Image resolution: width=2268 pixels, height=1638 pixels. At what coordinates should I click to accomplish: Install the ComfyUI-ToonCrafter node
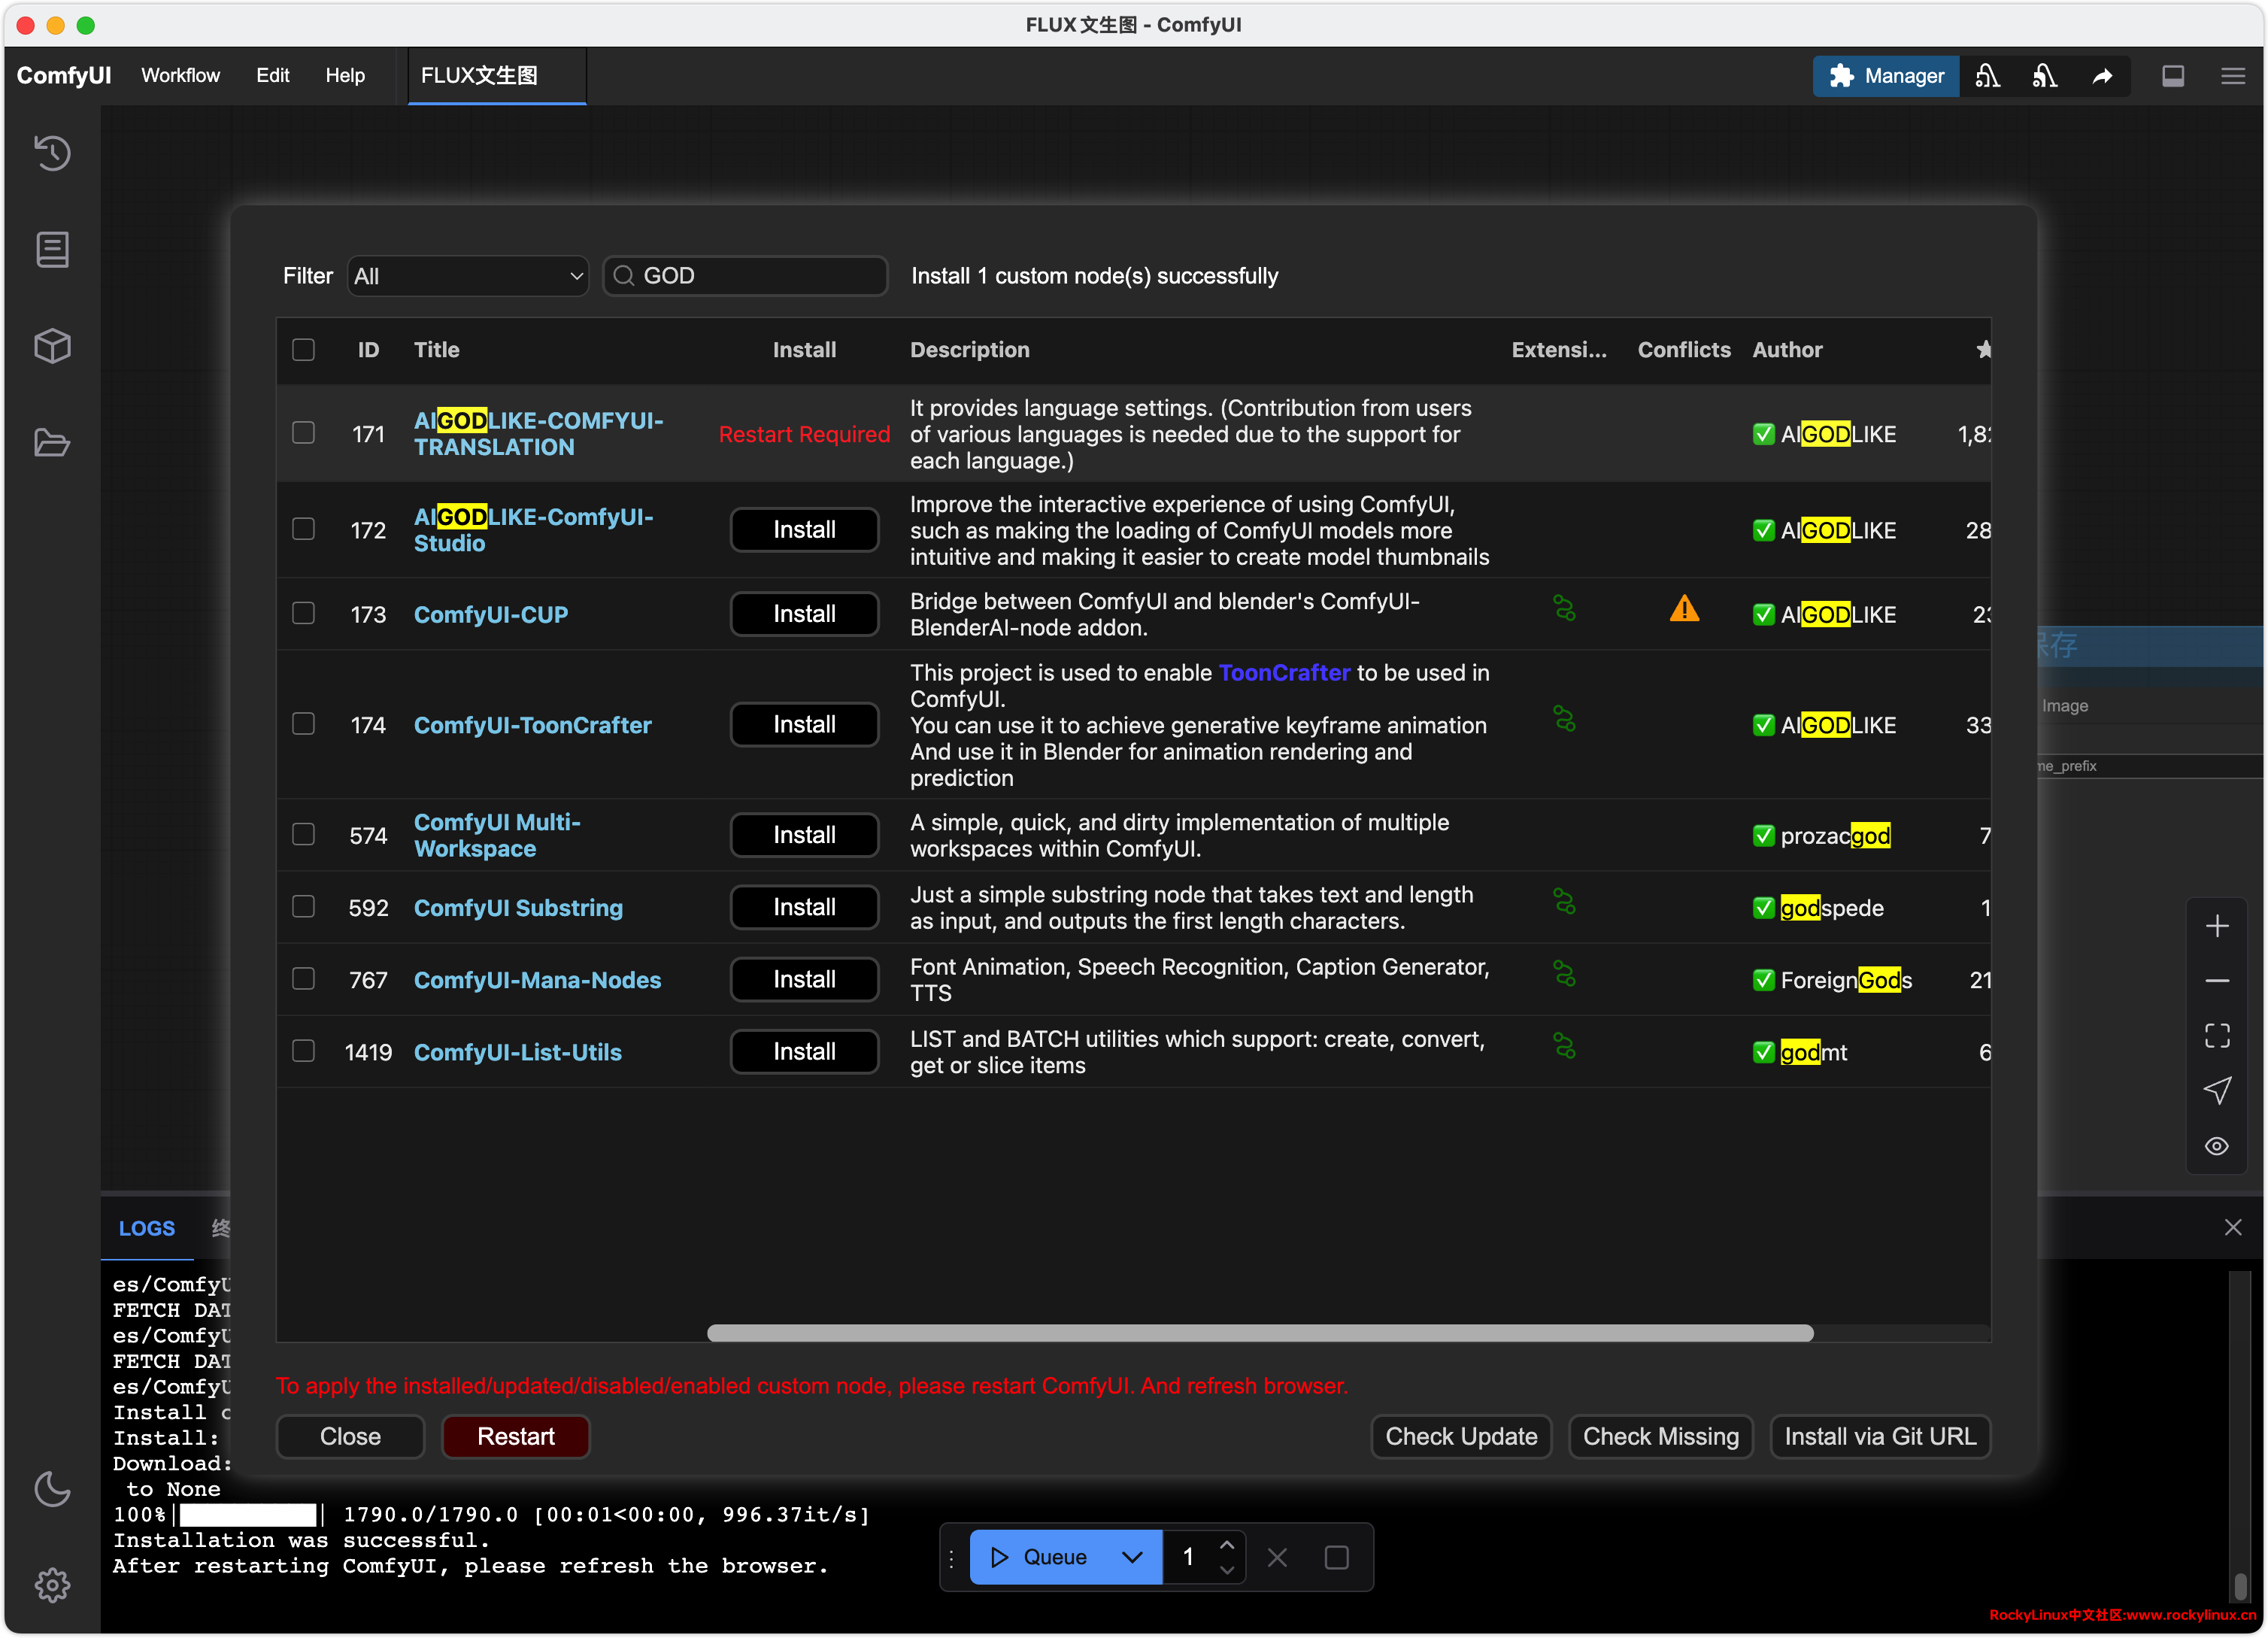point(804,724)
